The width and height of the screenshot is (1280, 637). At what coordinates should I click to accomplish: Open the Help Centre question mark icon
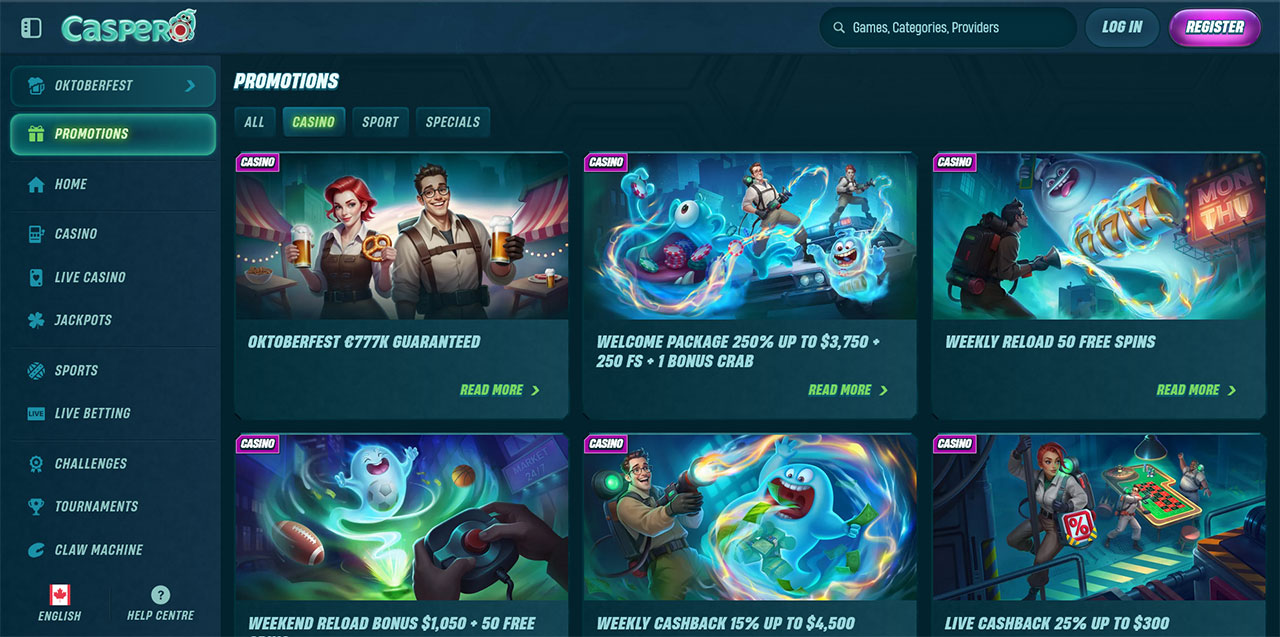(x=160, y=594)
